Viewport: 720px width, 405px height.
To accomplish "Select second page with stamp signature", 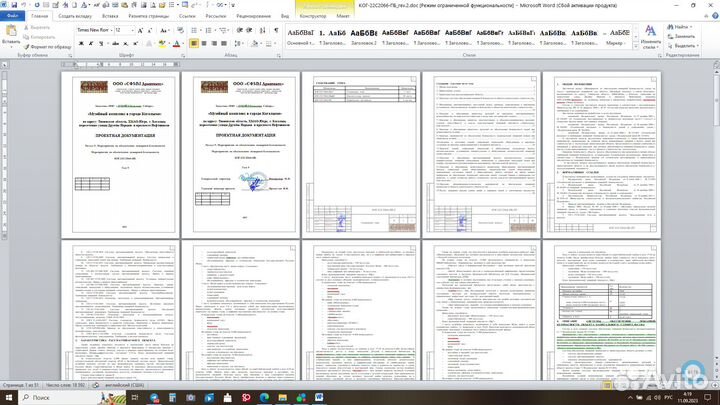I will 241,155.
